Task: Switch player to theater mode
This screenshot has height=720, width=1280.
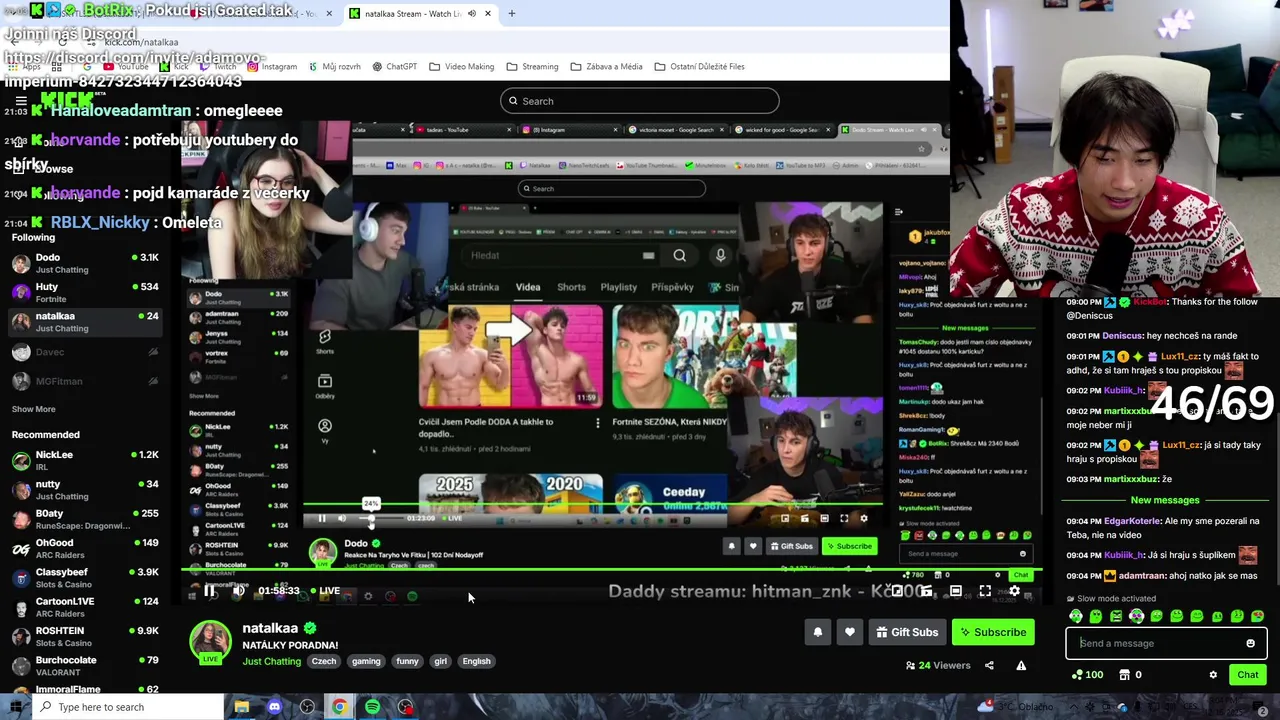Action: [x=956, y=591]
